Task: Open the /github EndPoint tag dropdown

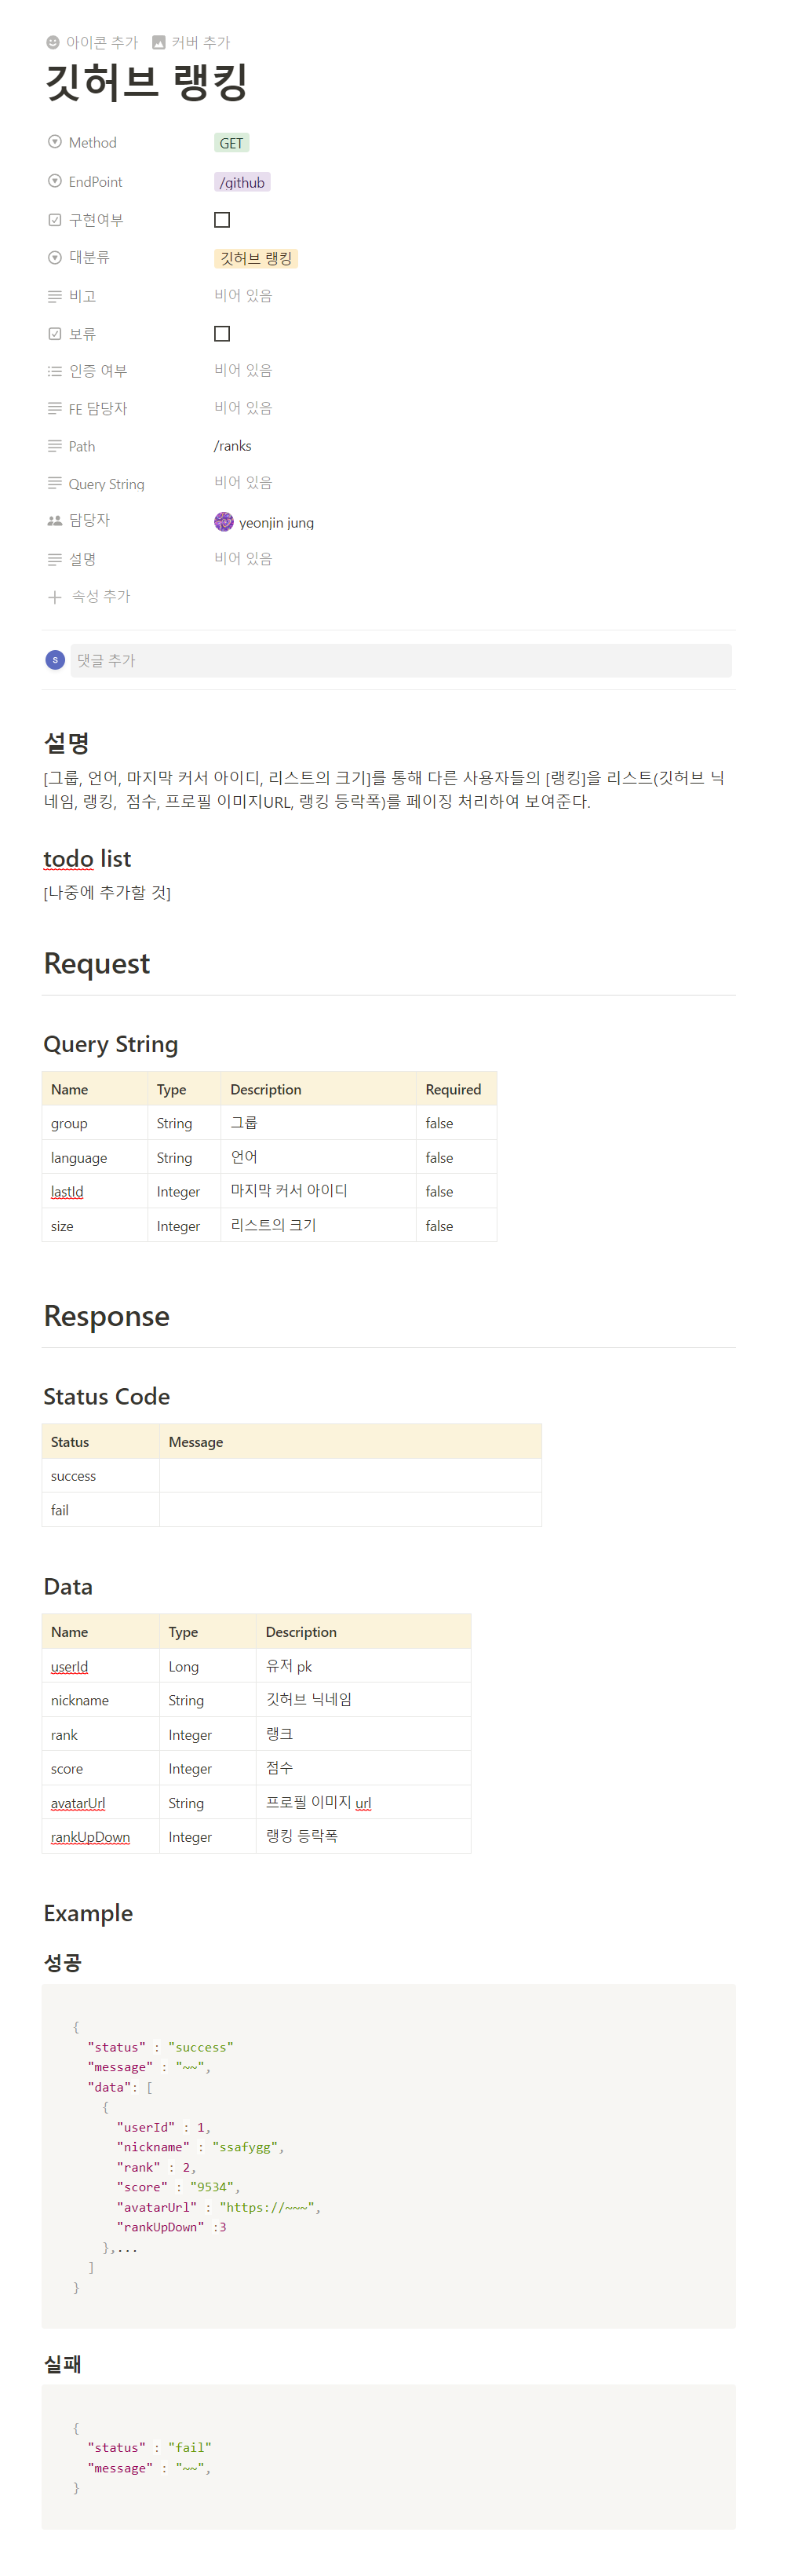Action: [x=242, y=182]
